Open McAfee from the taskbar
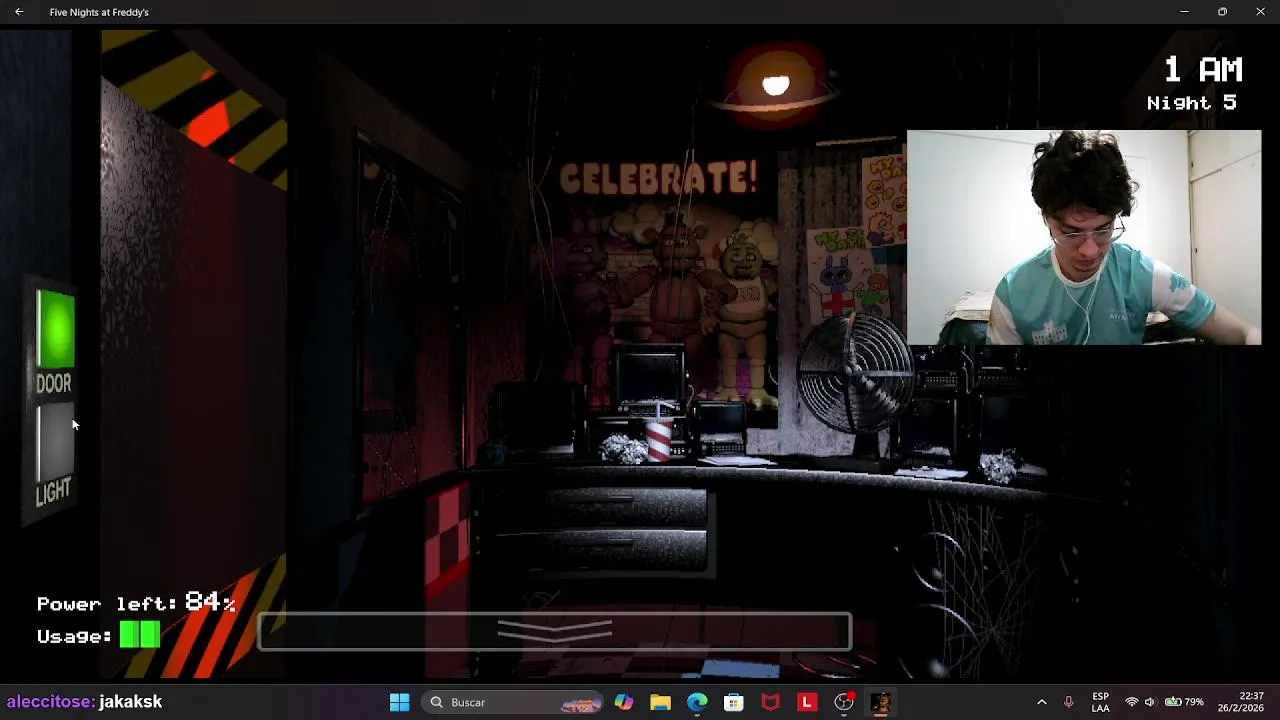 770,702
